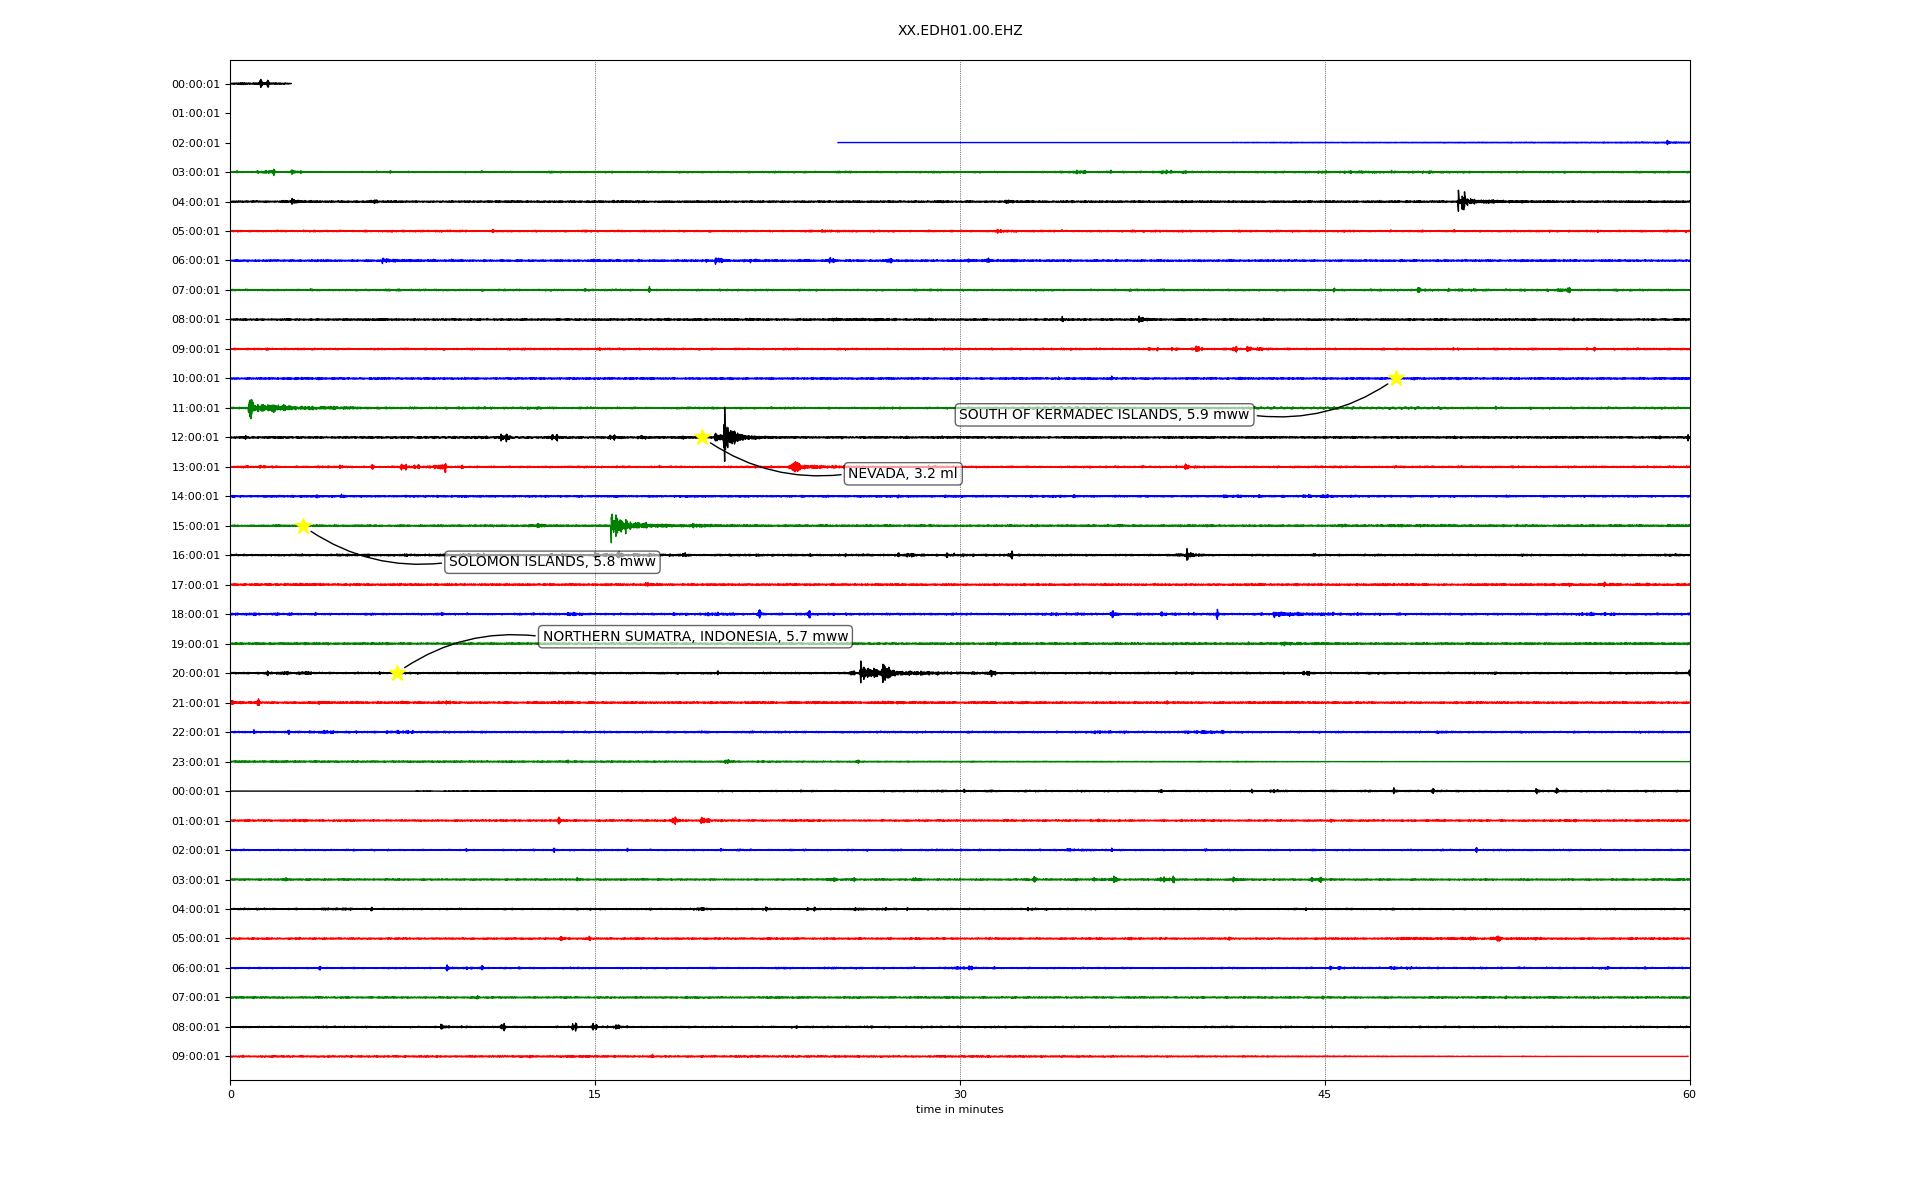Screen dimensions: 1920x1200
Task: Click the black spike near end of 04:00:01 trace
Action: (1461, 201)
